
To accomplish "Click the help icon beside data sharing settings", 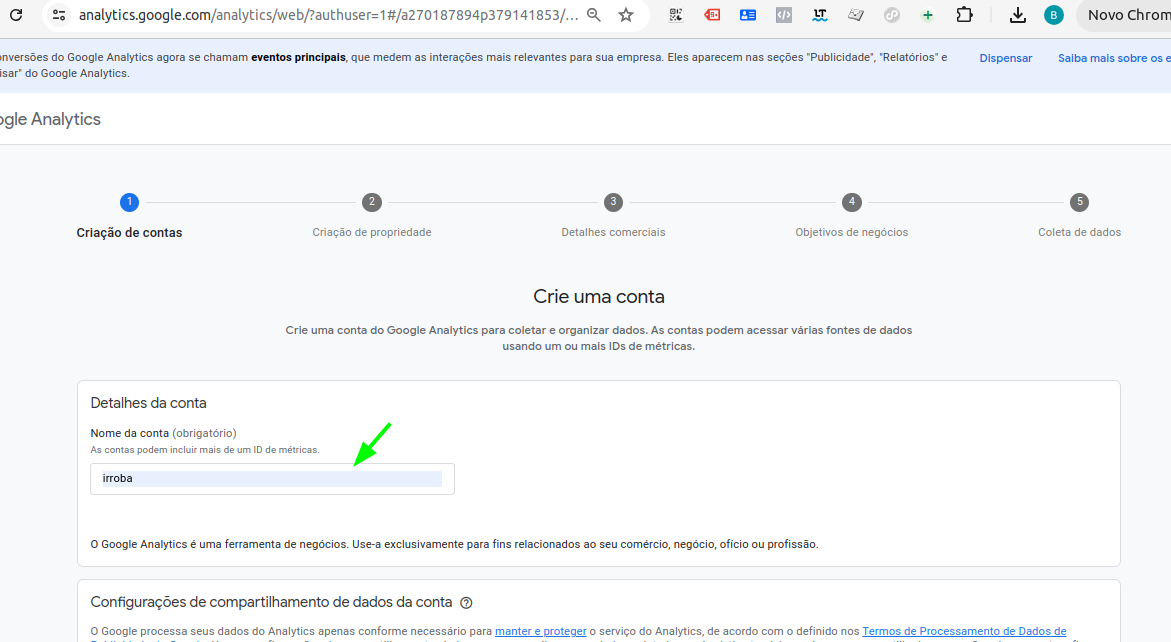I will click(x=466, y=602).
